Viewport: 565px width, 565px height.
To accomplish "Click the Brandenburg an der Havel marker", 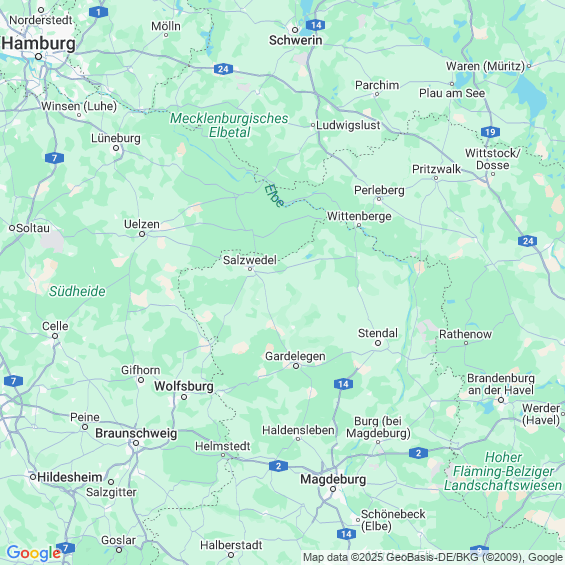I will pos(501,400).
